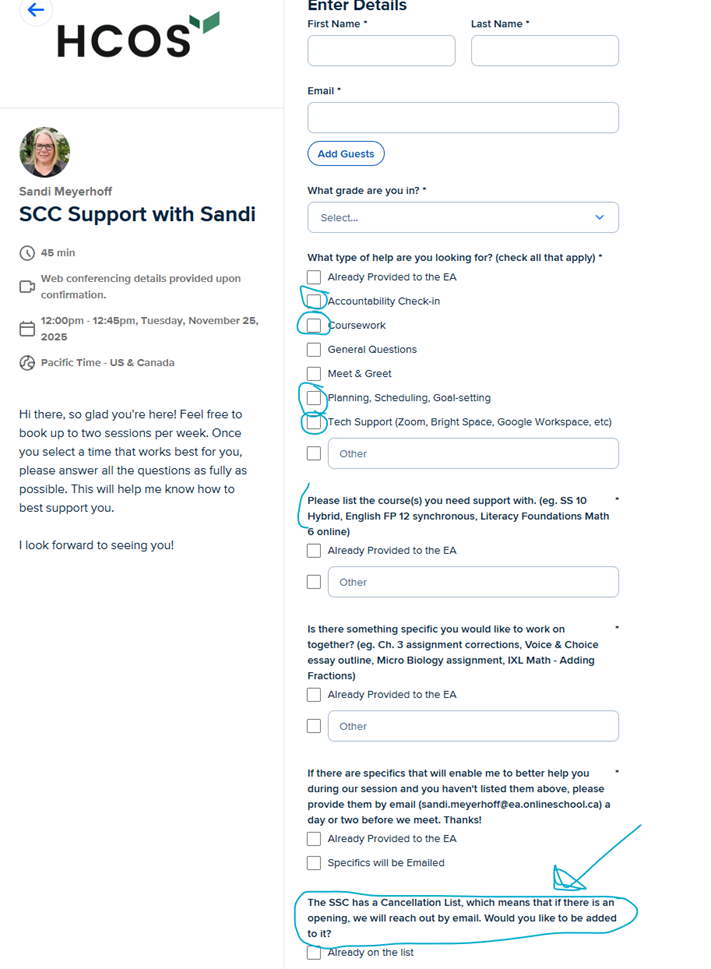Check Tech Support checkbox option
The height and width of the screenshot is (969, 711).
tap(314, 422)
